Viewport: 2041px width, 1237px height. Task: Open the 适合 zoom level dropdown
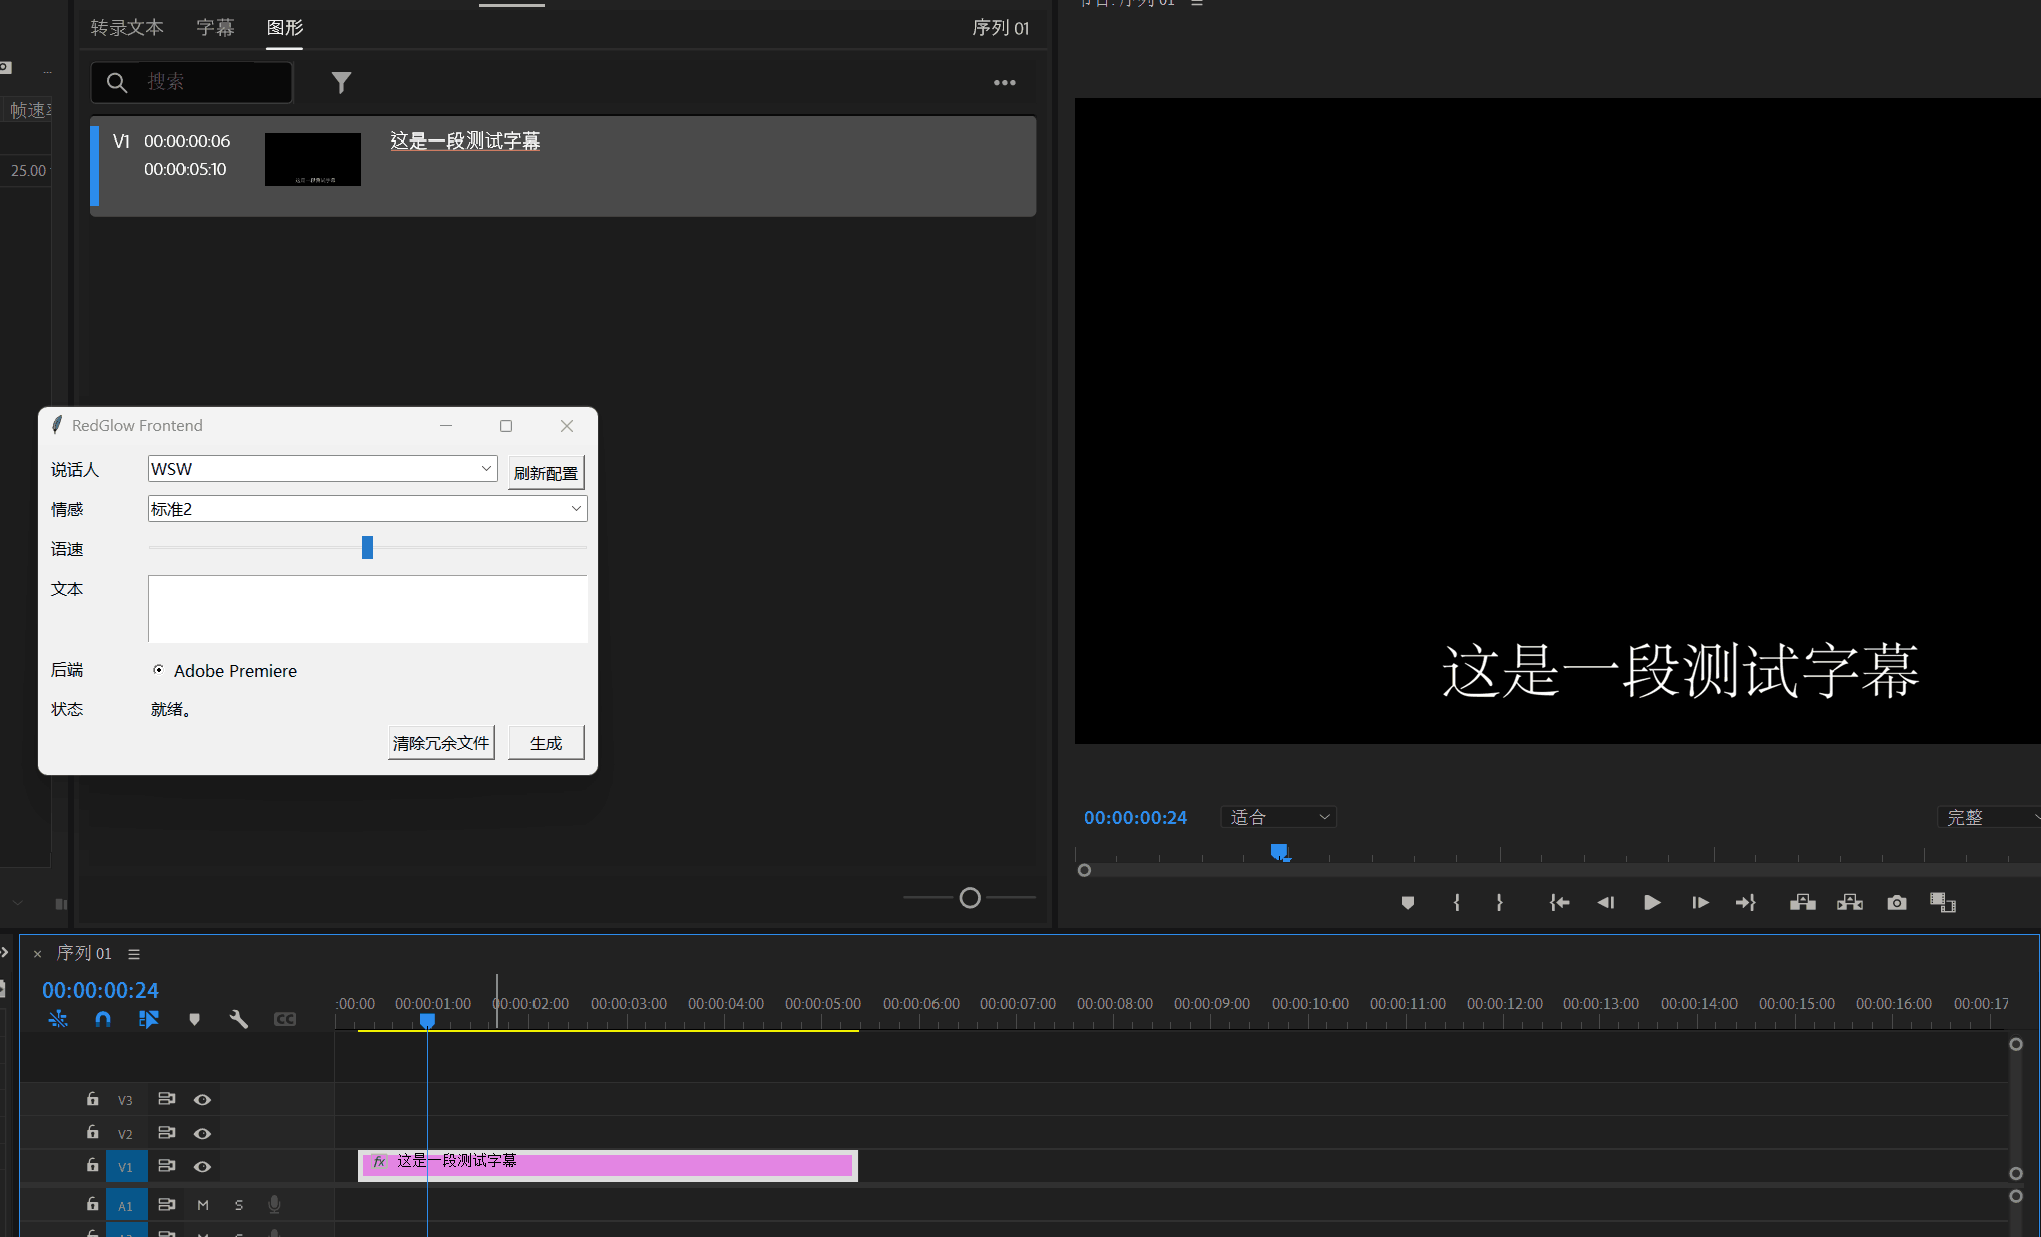coord(1278,817)
